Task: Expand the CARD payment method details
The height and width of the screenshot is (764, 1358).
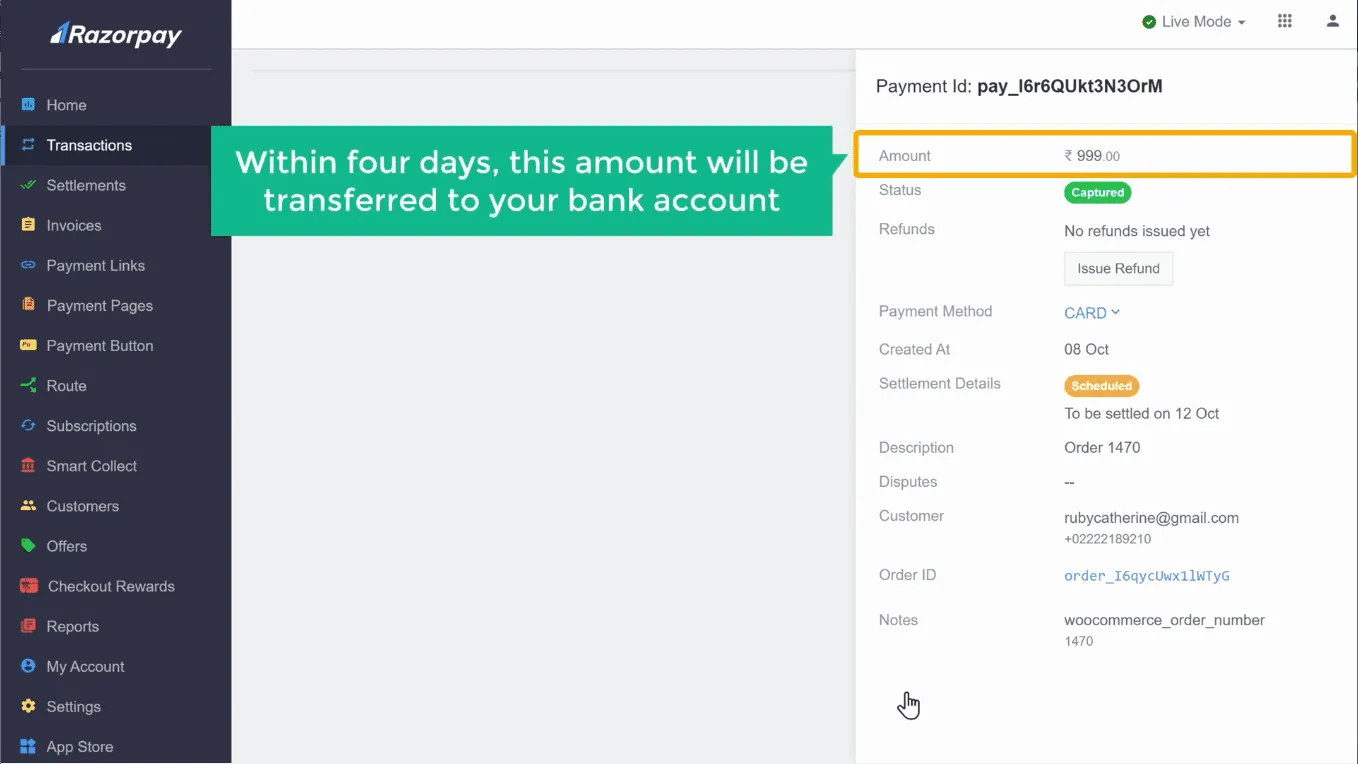Action: 1092,313
